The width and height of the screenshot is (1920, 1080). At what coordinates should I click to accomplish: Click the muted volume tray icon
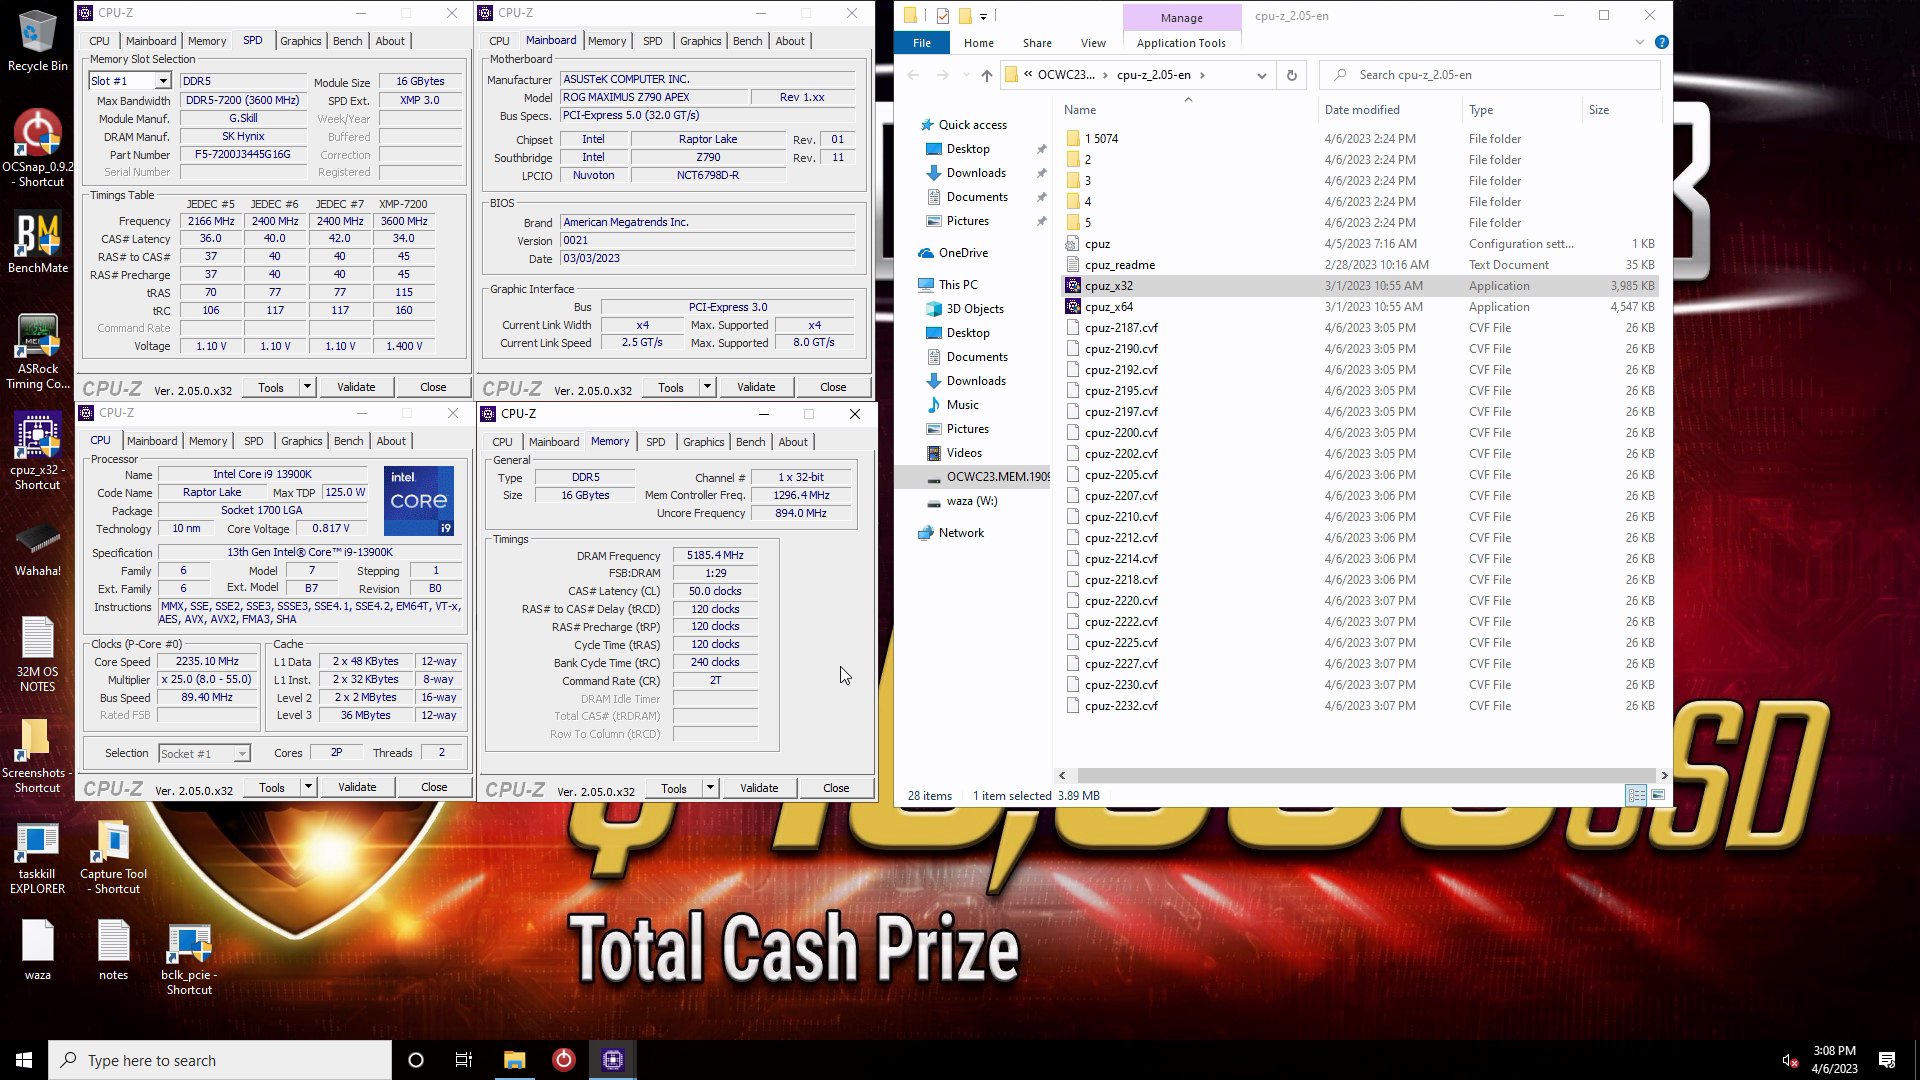click(1790, 1060)
